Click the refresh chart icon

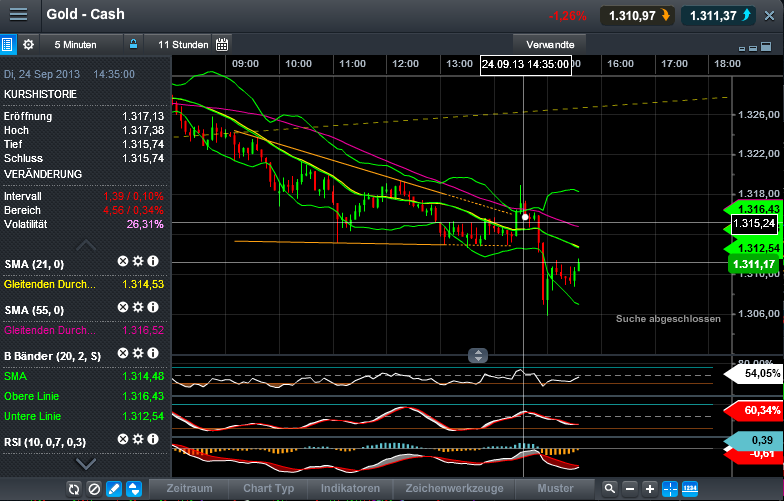(x=74, y=489)
